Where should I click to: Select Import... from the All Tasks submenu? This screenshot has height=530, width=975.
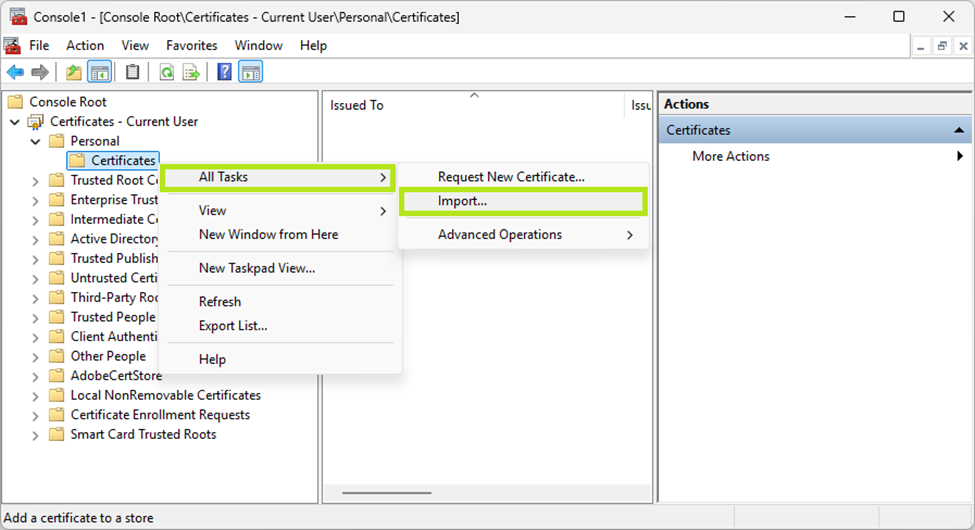(x=462, y=201)
